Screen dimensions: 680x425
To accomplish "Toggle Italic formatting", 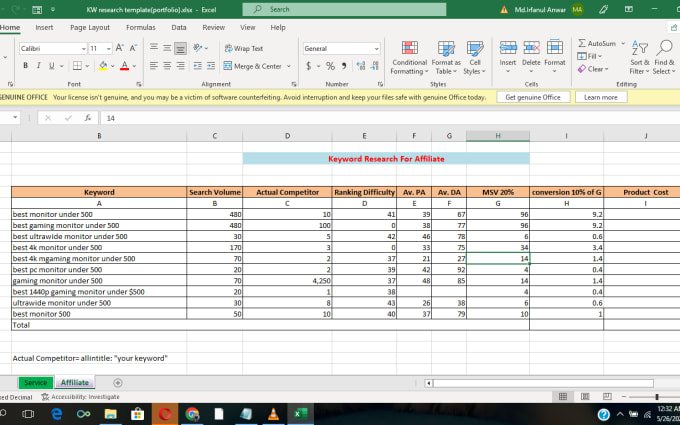I will click(39, 65).
